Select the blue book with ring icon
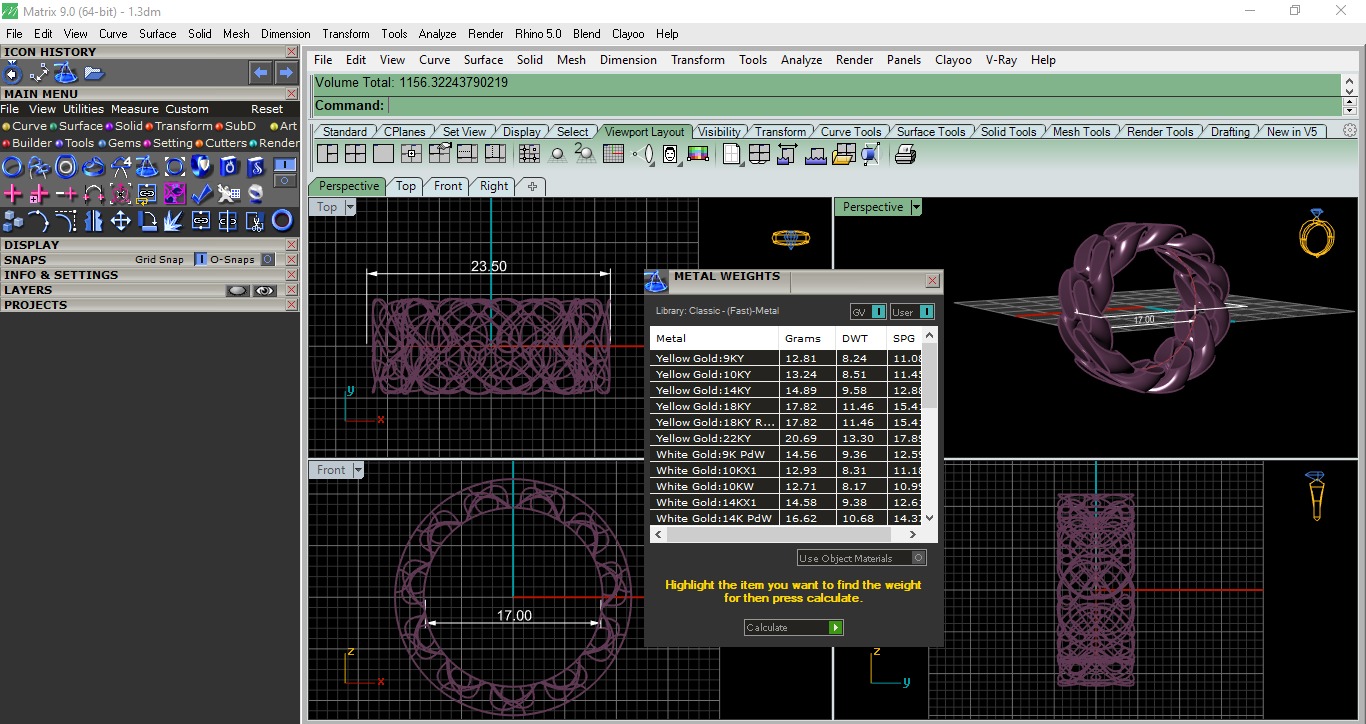This screenshot has height=724, width=1366. coord(228,166)
